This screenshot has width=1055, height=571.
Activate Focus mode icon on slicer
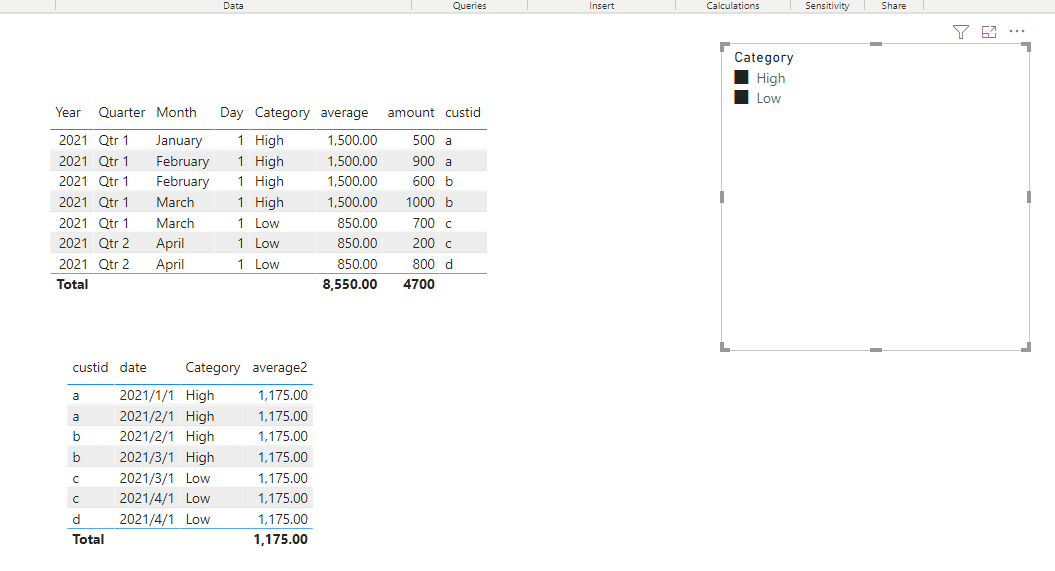pyautogui.click(x=989, y=32)
